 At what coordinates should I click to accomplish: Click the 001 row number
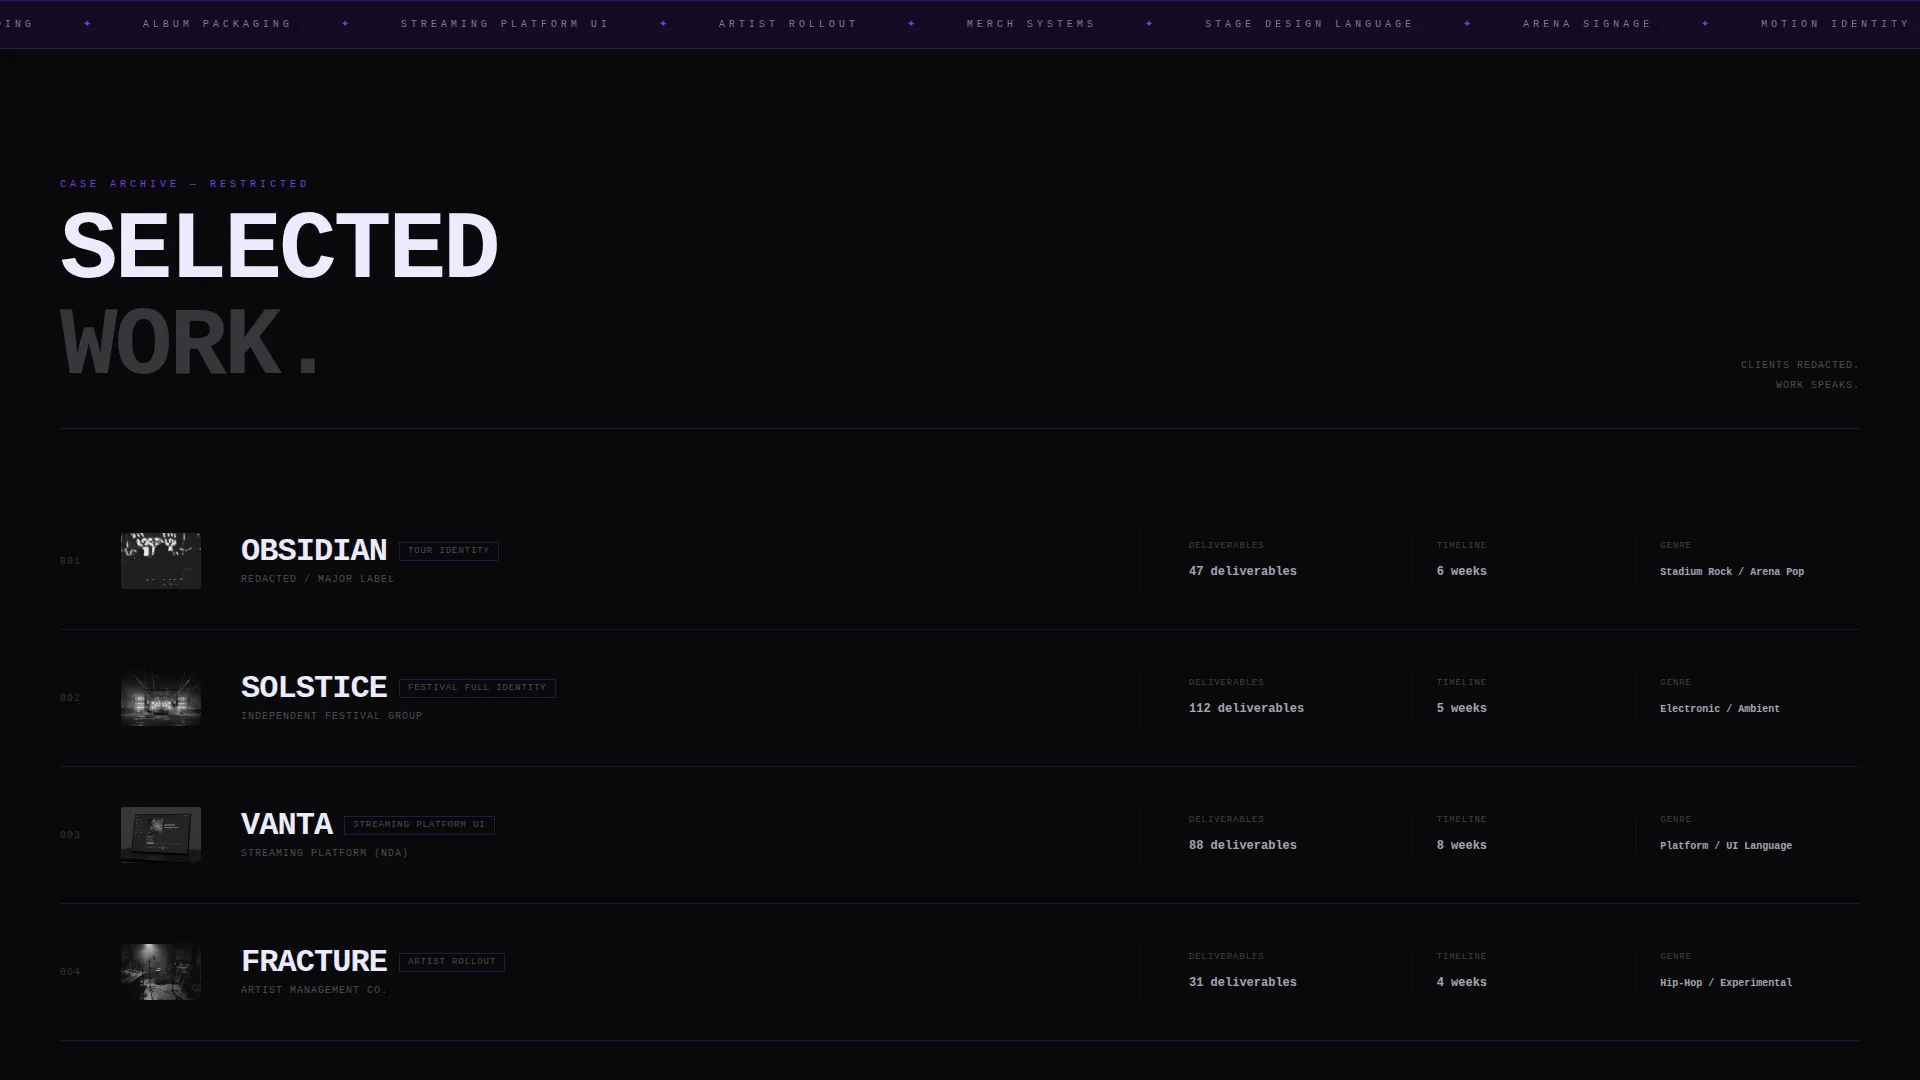pos(70,561)
